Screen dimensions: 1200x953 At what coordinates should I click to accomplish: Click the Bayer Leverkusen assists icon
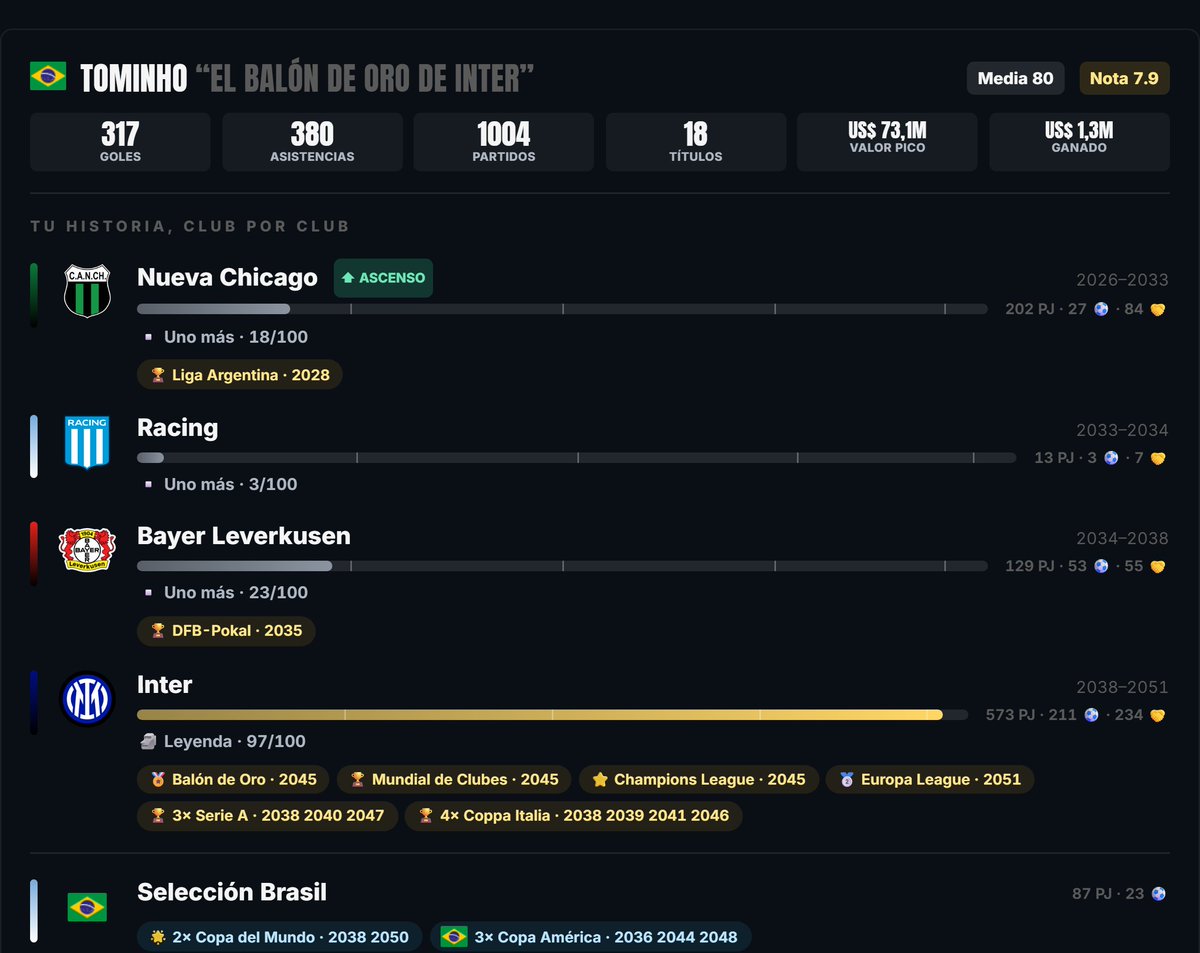[1158, 566]
